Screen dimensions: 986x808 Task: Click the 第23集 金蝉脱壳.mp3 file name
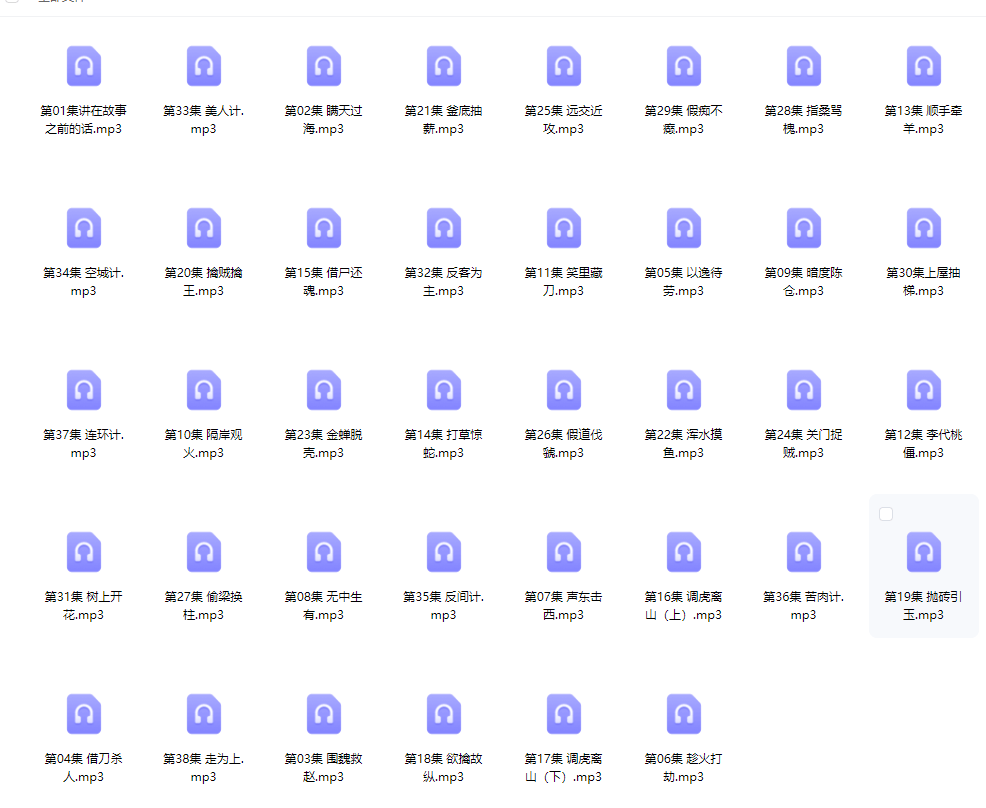point(324,444)
